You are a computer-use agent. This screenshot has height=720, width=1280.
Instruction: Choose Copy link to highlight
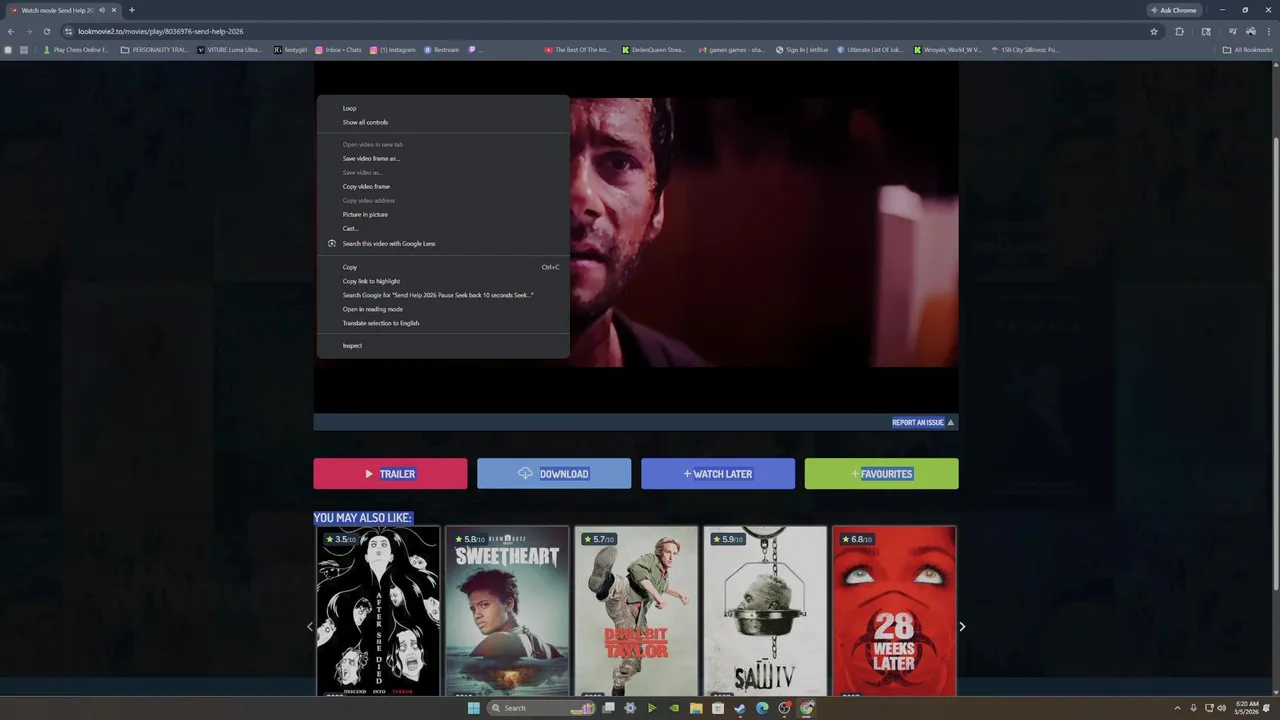pyautogui.click(x=443, y=281)
